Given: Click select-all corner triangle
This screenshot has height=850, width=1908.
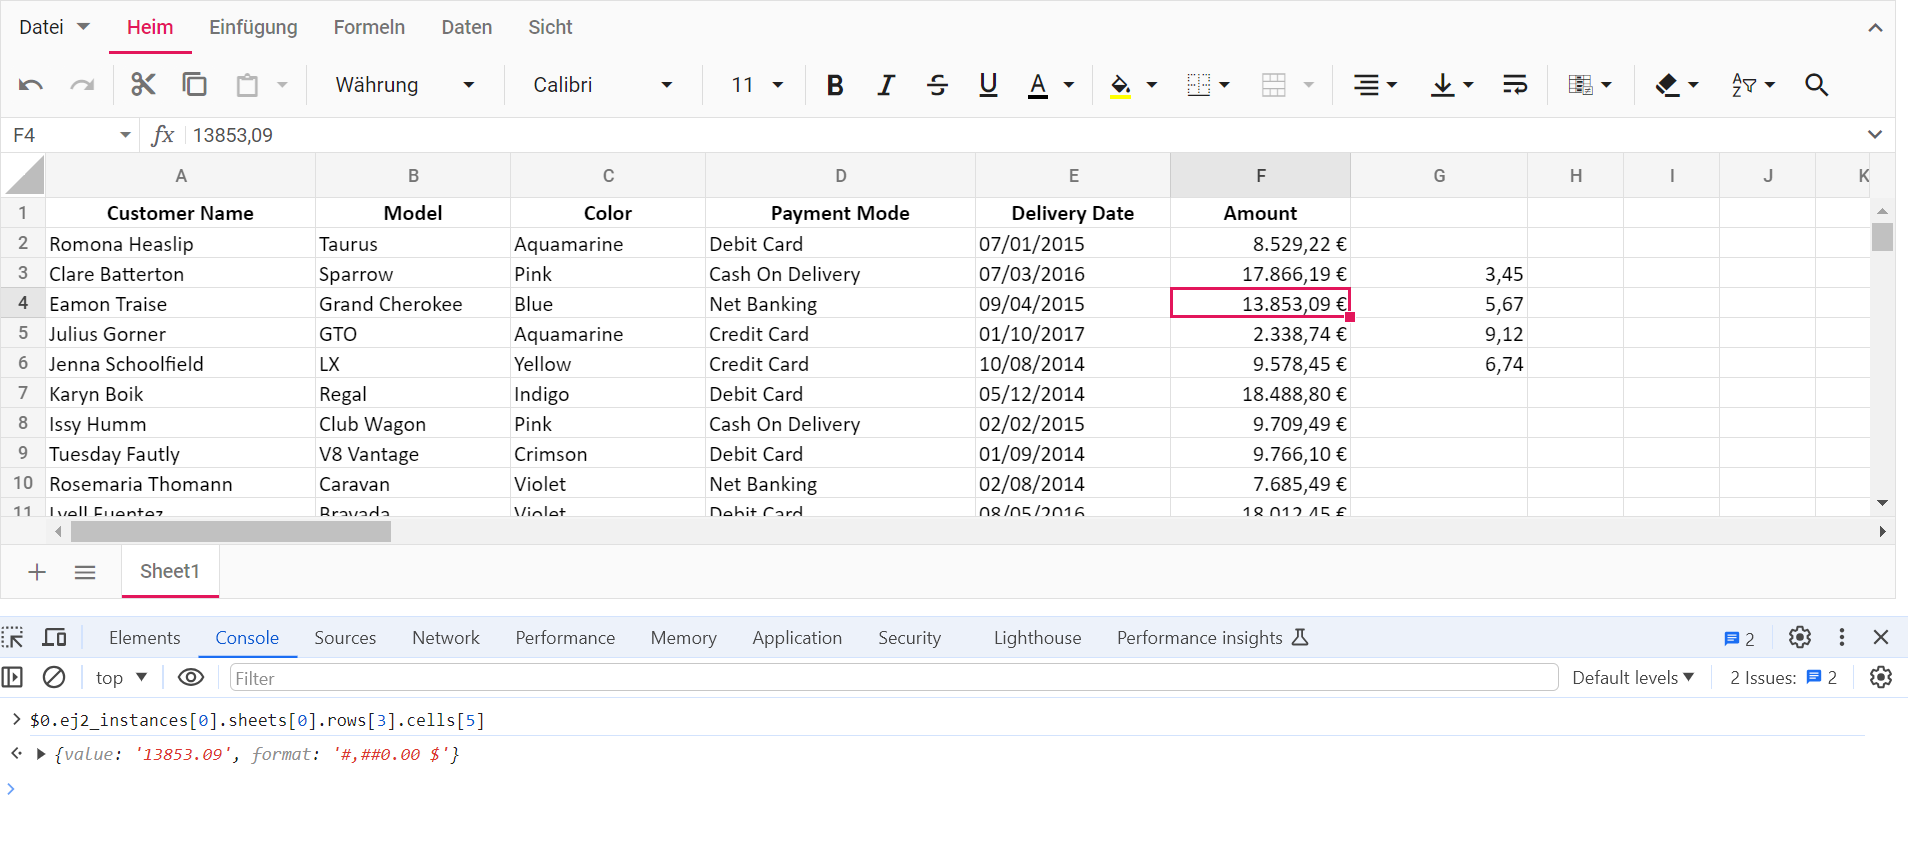Looking at the screenshot, I should click(24, 175).
